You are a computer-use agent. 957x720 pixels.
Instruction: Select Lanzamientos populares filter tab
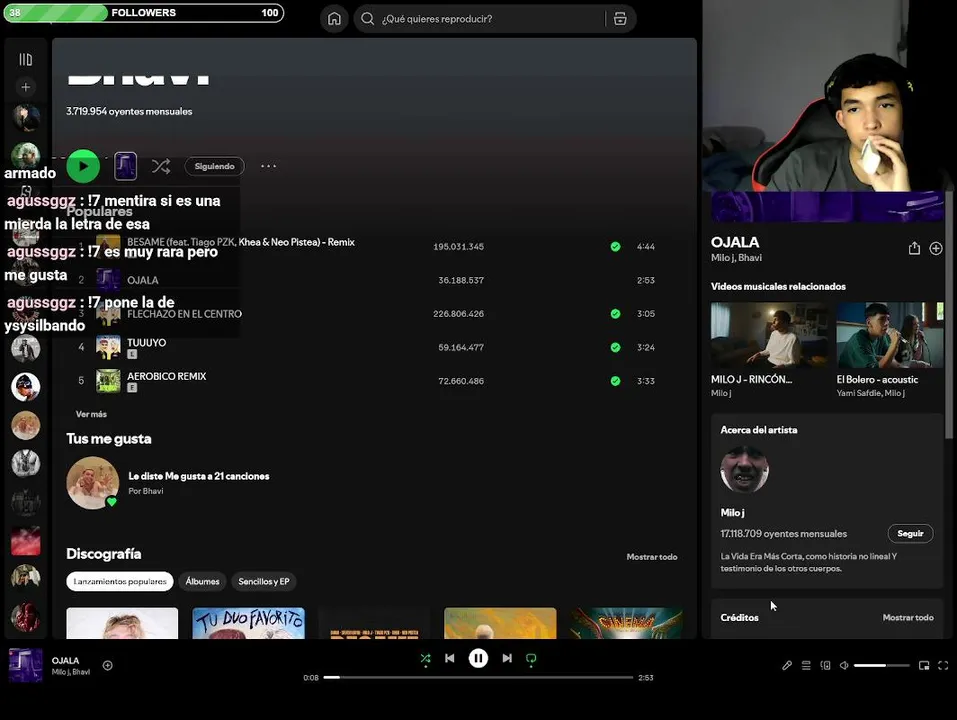coord(120,581)
